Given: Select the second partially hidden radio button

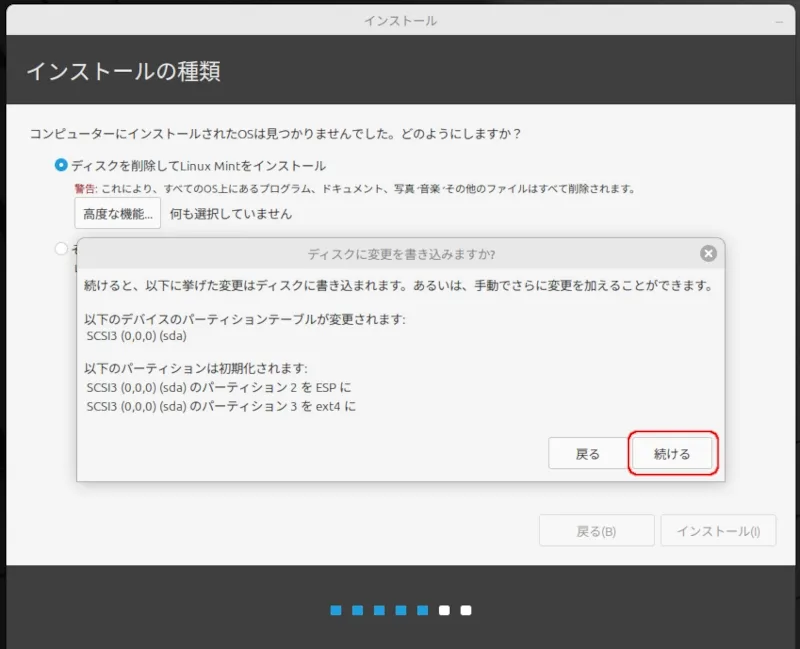Looking at the screenshot, I should 62,248.
